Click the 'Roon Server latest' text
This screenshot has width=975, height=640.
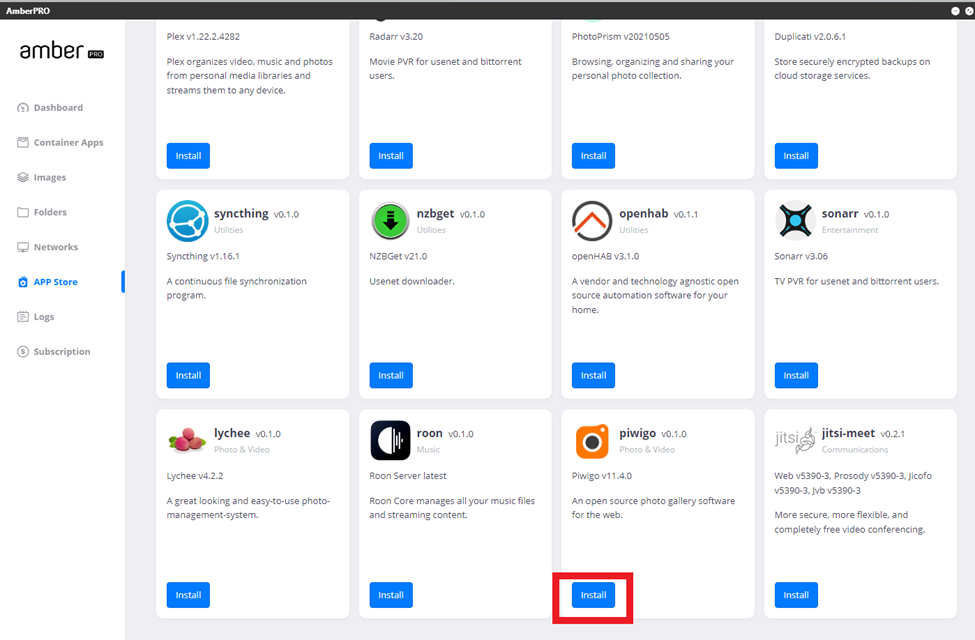(x=408, y=476)
